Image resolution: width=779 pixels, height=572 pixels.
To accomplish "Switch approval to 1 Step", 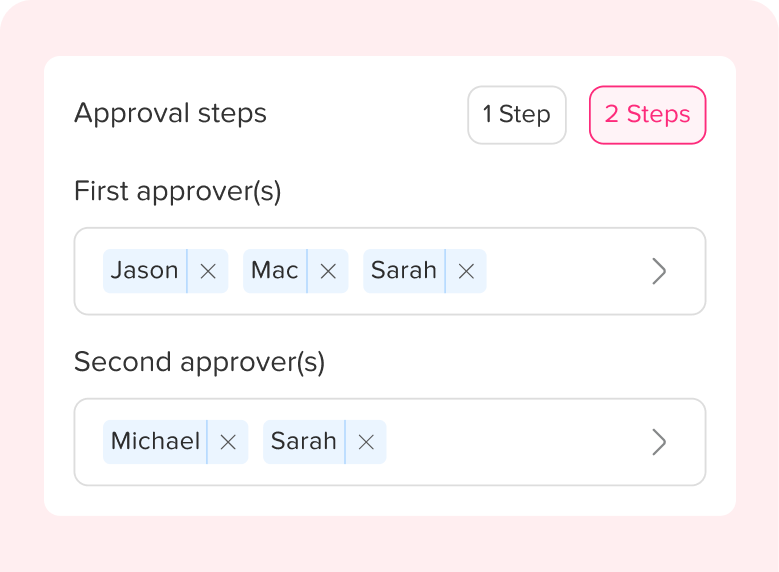I will pyautogui.click(x=517, y=115).
